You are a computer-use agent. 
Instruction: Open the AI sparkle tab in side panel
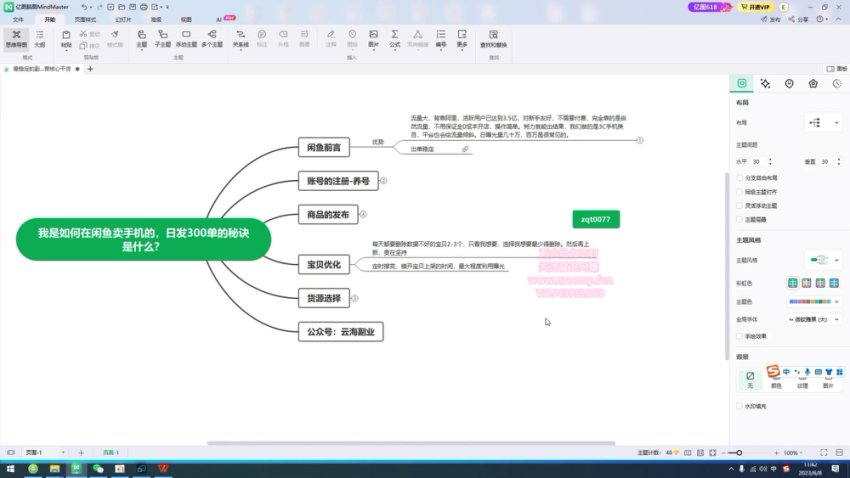pyautogui.click(x=765, y=84)
